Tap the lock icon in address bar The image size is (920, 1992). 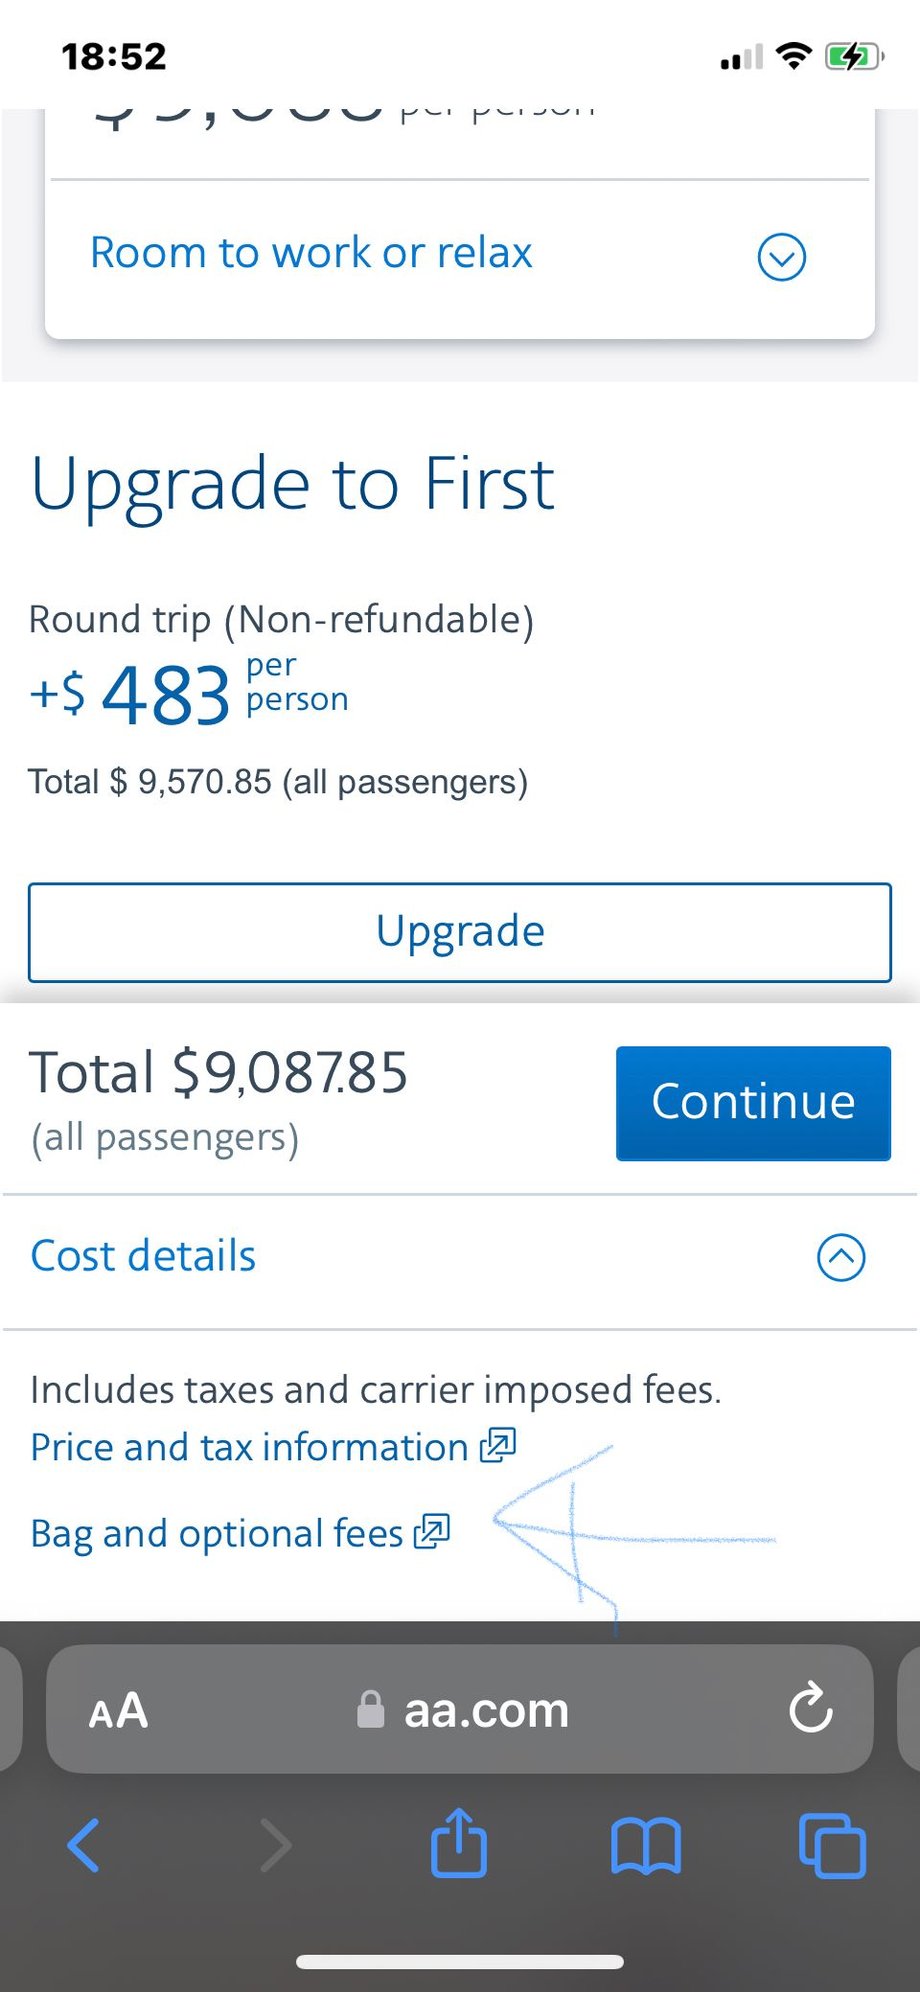coord(371,1710)
